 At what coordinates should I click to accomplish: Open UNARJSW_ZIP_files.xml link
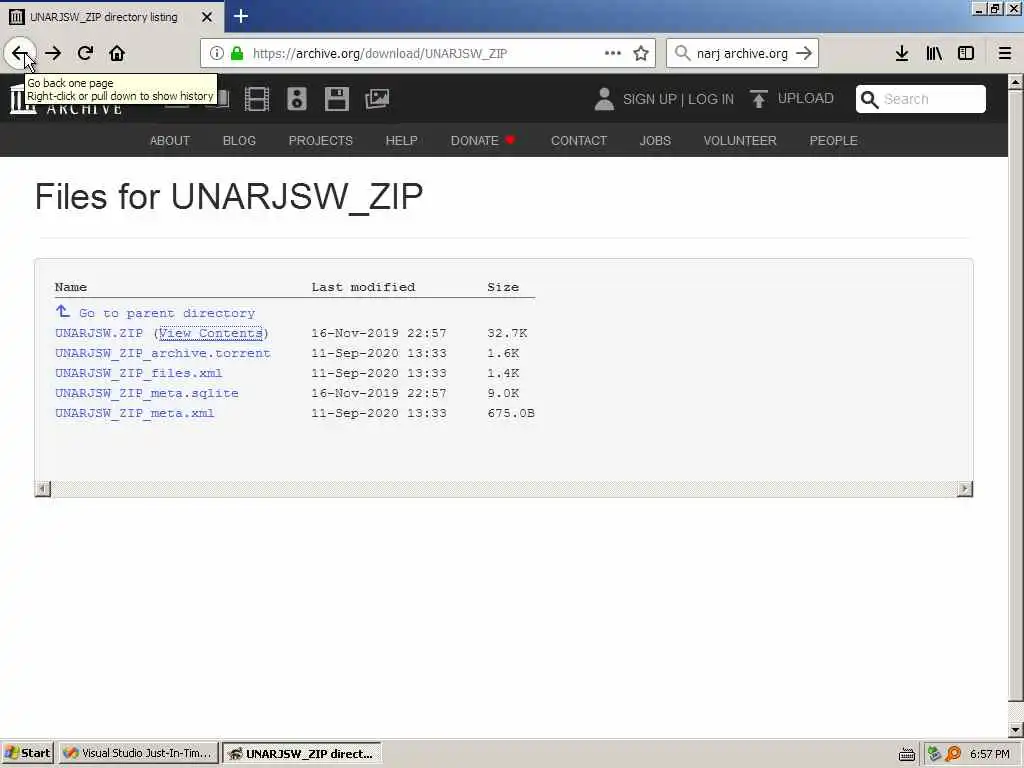coord(138,373)
